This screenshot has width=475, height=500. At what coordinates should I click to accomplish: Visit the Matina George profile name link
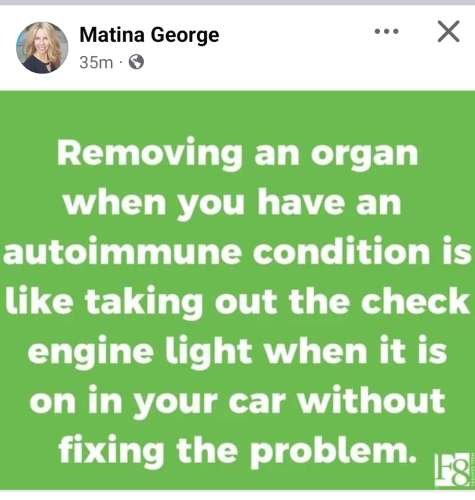pos(149,35)
